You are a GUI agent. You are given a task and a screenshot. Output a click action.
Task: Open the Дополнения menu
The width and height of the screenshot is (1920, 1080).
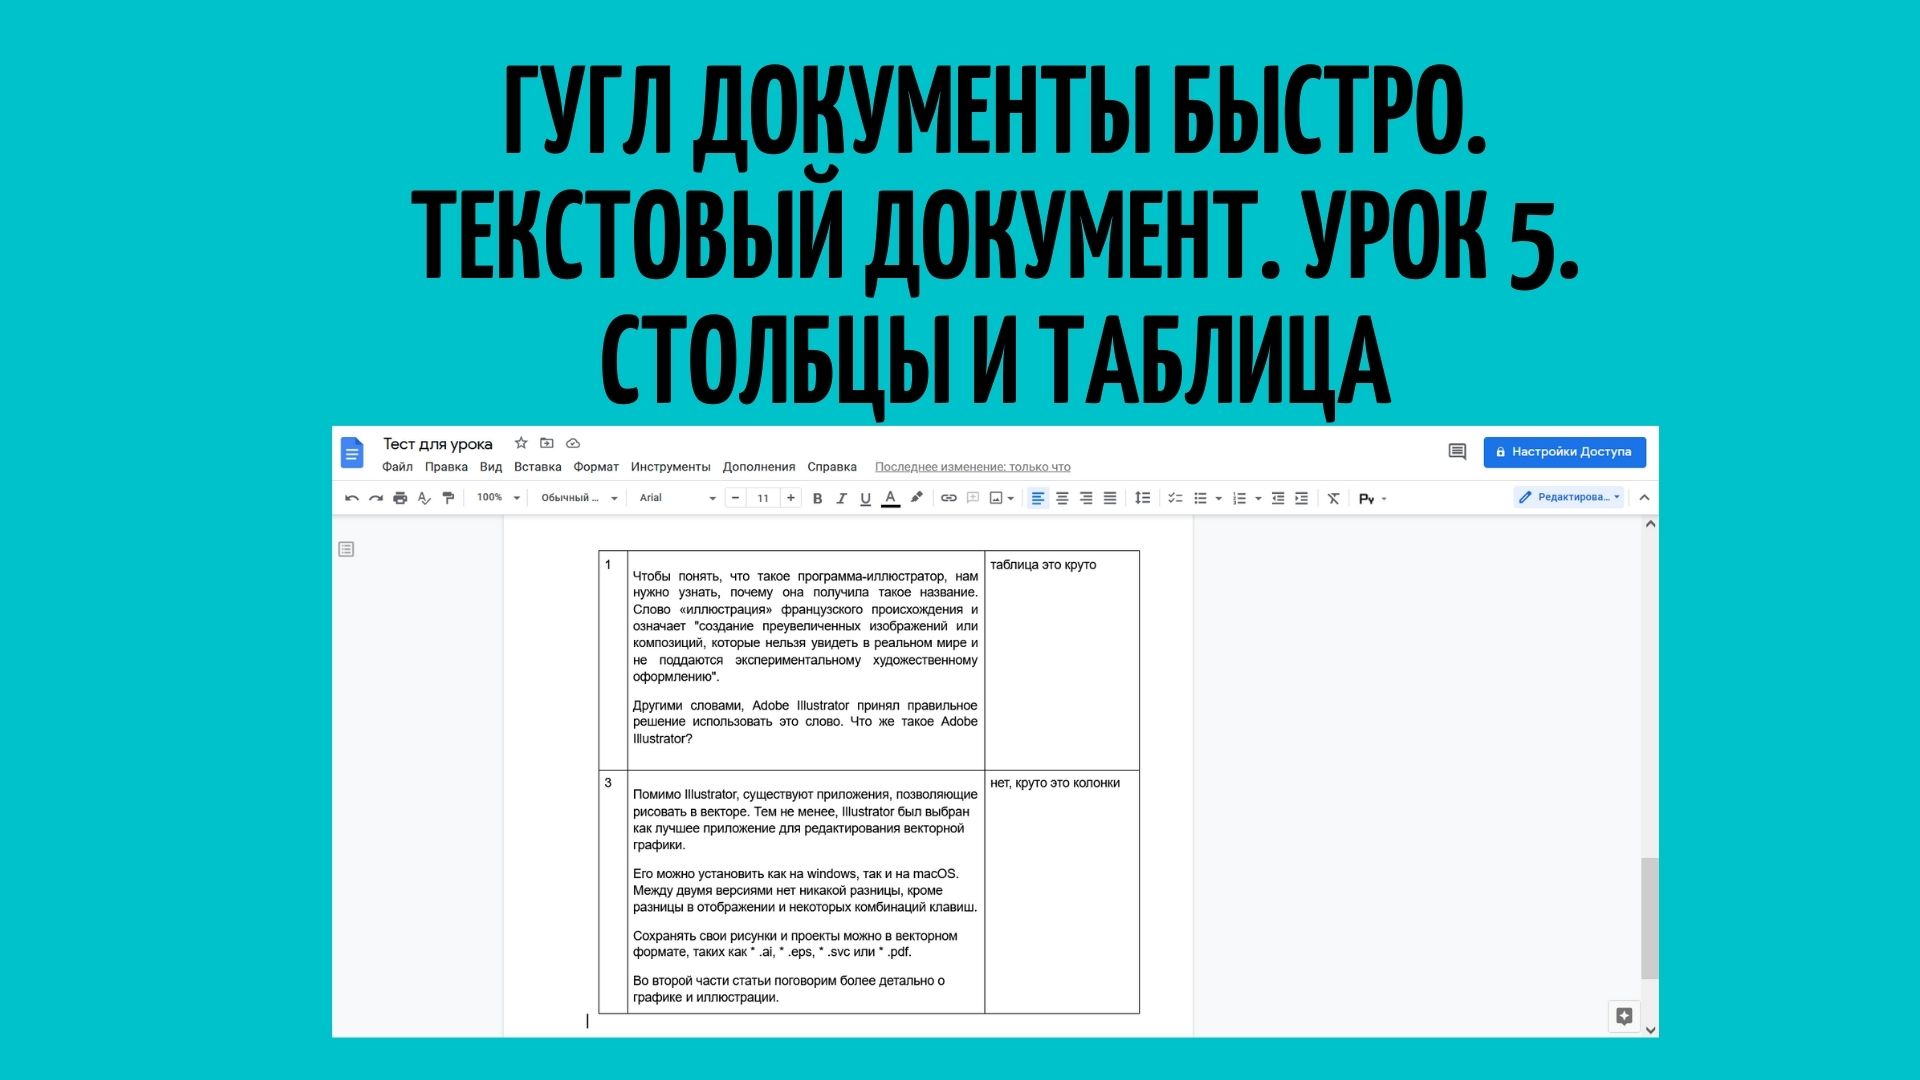click(759, 467)
